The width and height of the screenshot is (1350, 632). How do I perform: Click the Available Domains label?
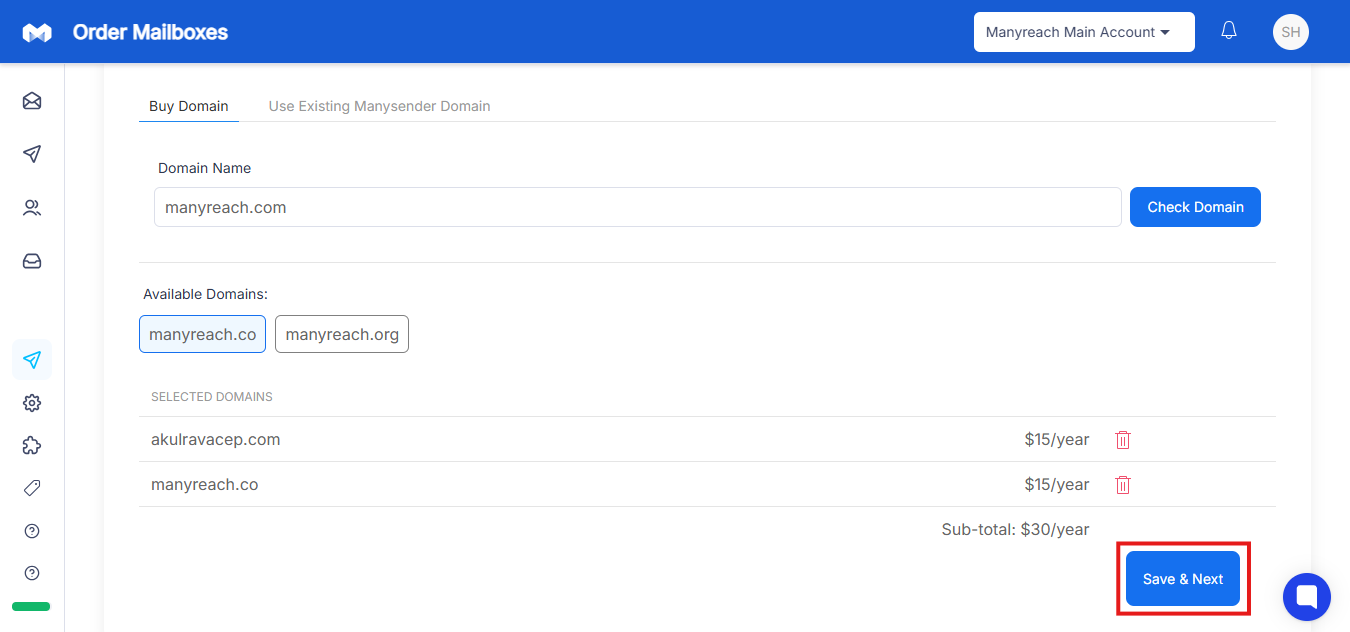coord(205,294)
